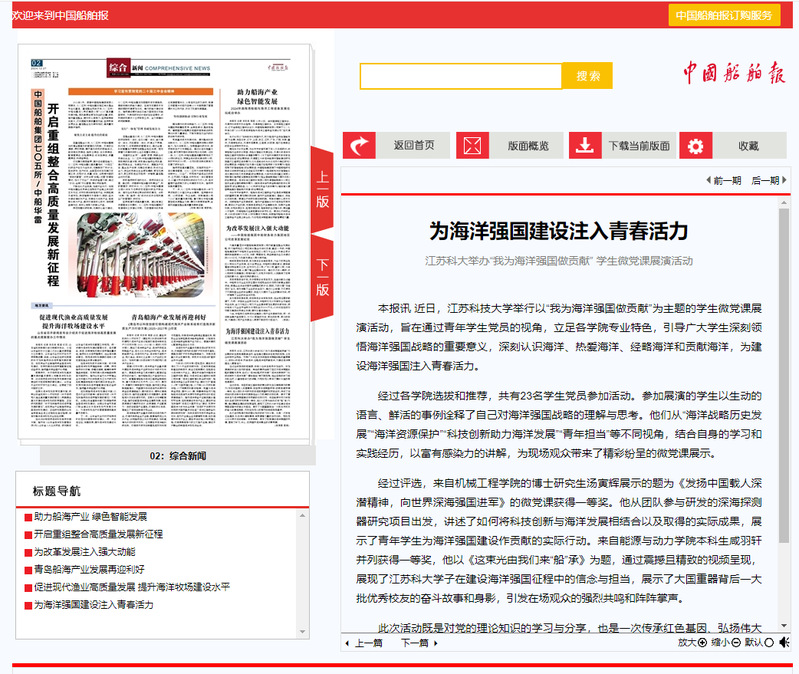Click in the search text field
The height and width of the screenshot is (674, 799).
(460, 76)
